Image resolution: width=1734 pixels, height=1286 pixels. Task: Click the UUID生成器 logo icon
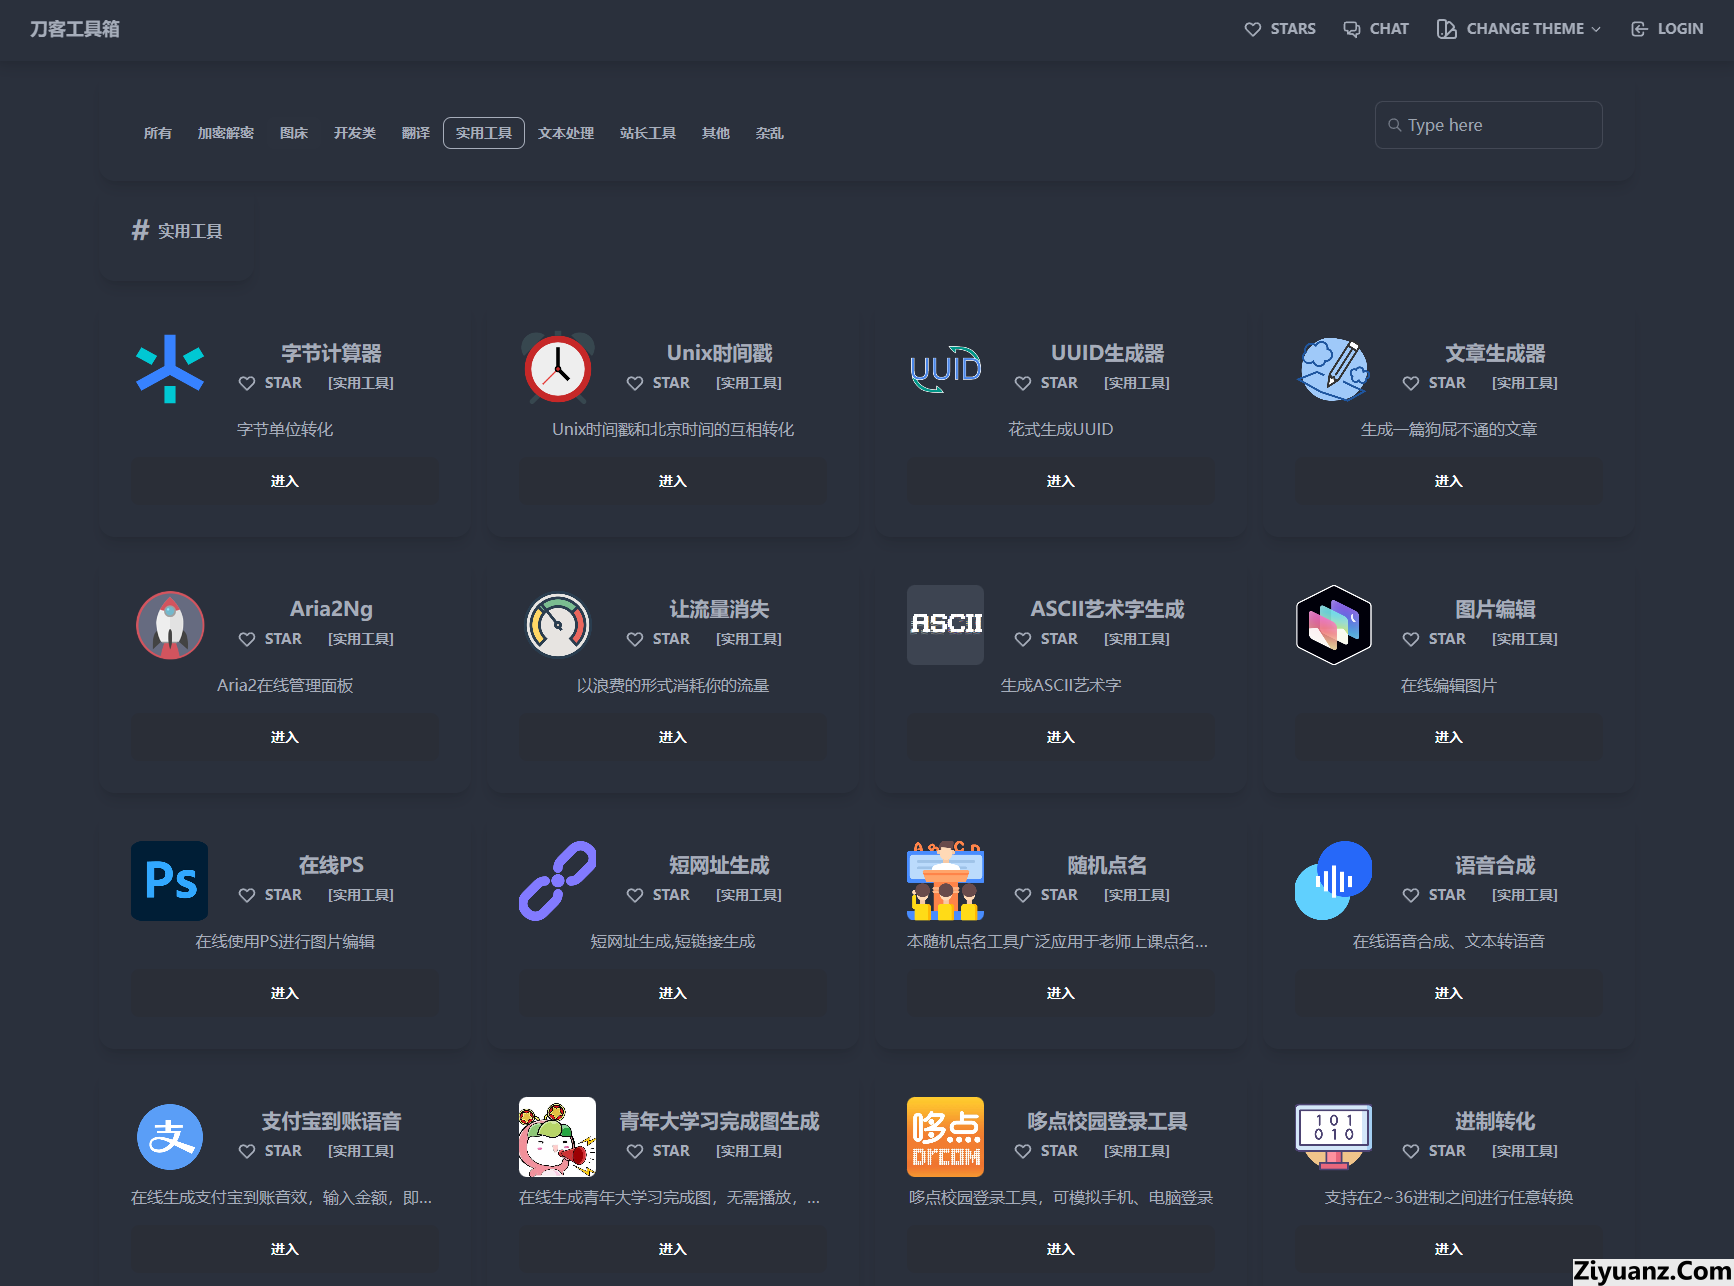point(946,369)
